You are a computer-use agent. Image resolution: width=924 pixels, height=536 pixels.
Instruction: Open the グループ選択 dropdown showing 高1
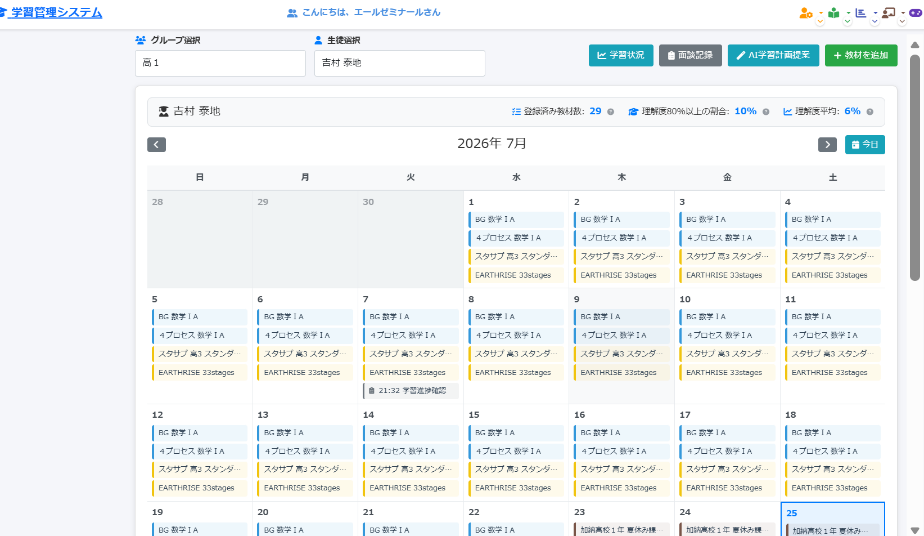pyautogui.click(x=220, y=63)
